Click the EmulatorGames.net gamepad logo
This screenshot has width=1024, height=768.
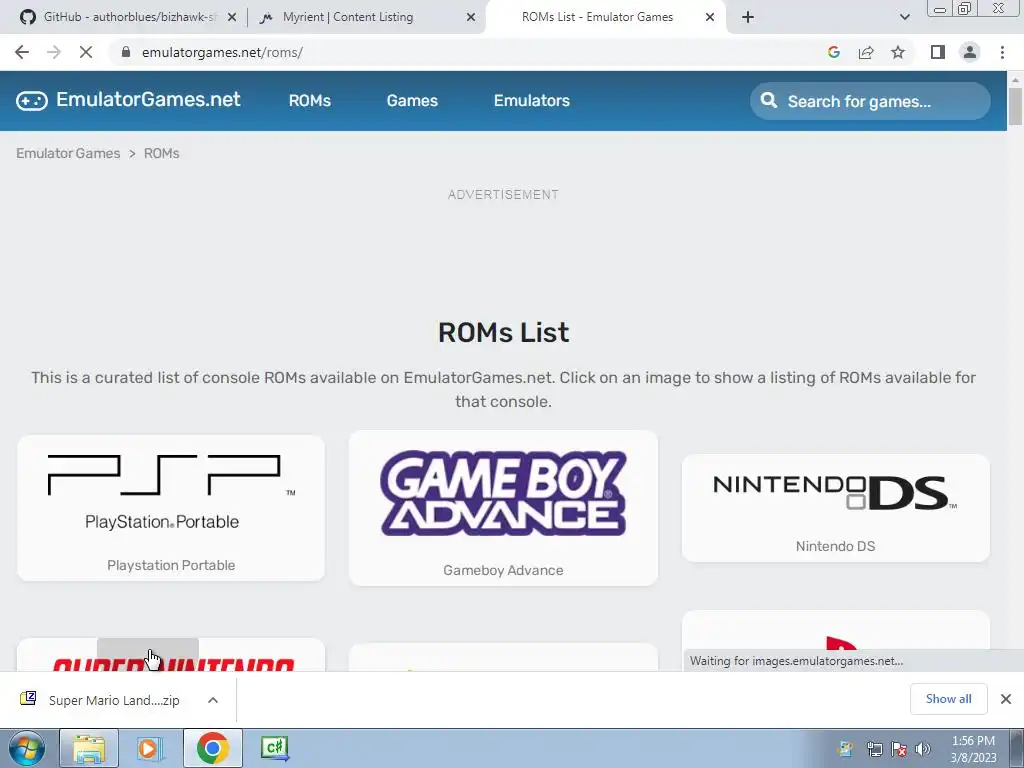click(32, 101)
